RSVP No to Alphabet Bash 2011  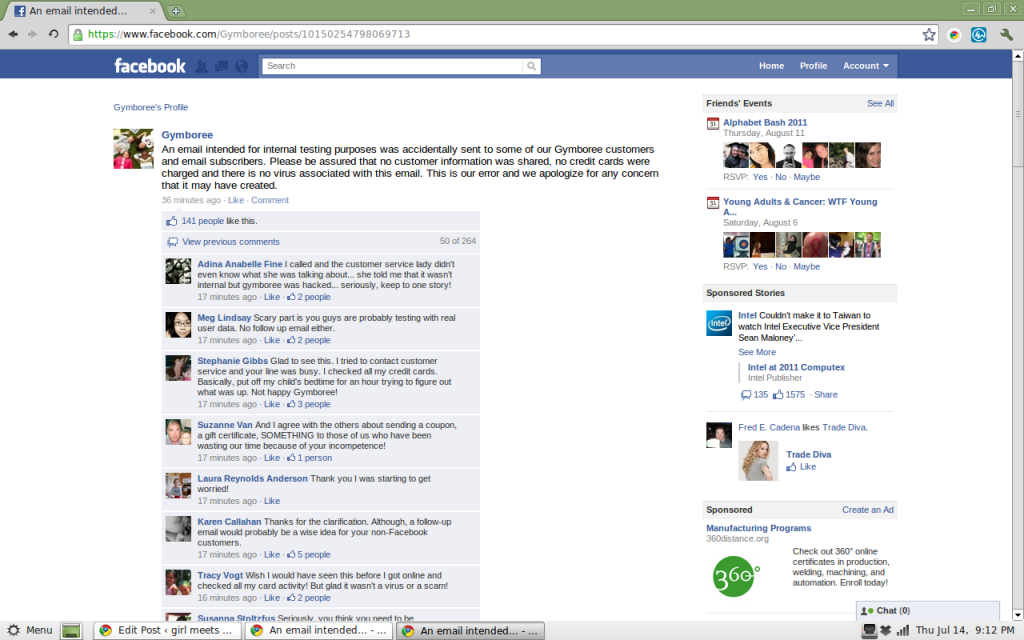click(780, 177)
